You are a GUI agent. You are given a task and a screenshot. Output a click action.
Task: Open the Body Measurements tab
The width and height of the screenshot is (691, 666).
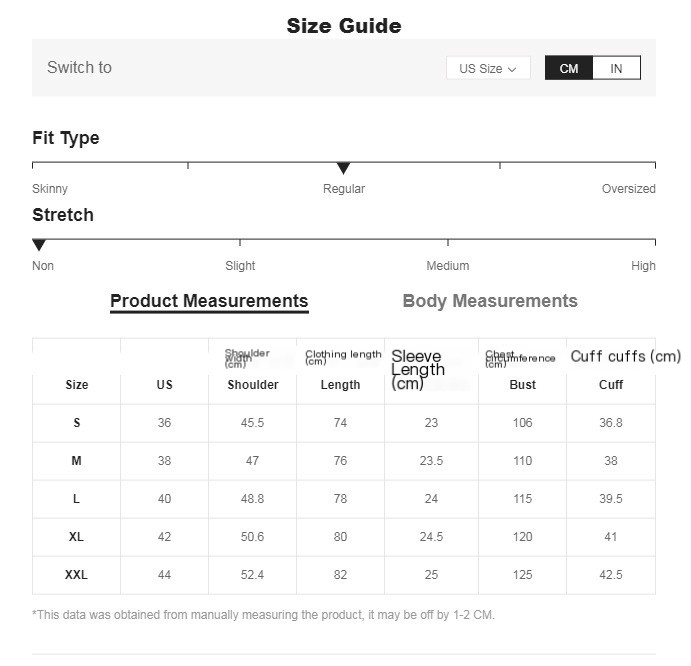tap(490, 301)
